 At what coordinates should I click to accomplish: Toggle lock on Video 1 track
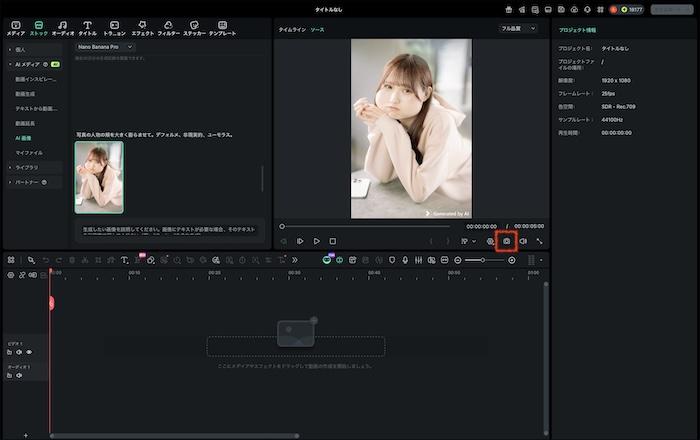point(9,352)
